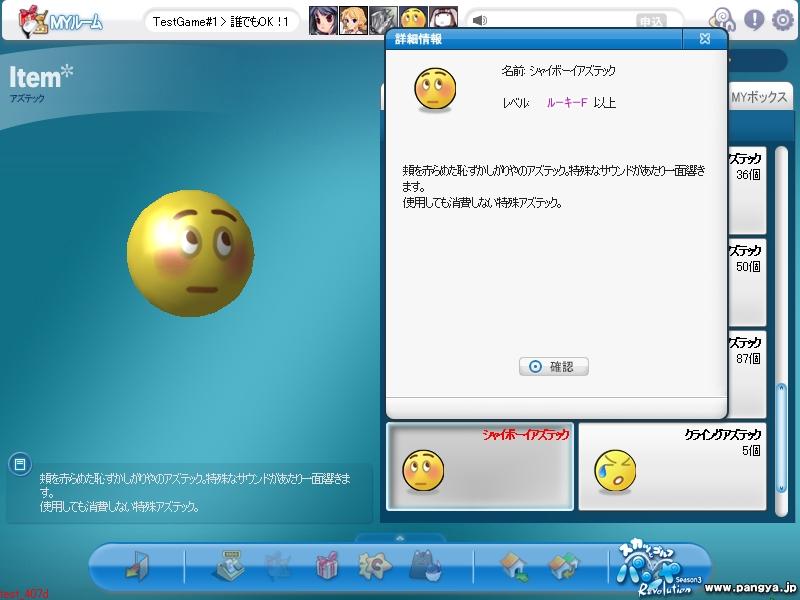Click the exit door icon in bottom bar
Viewport: 800px width, 600px height.
point(137,566)
